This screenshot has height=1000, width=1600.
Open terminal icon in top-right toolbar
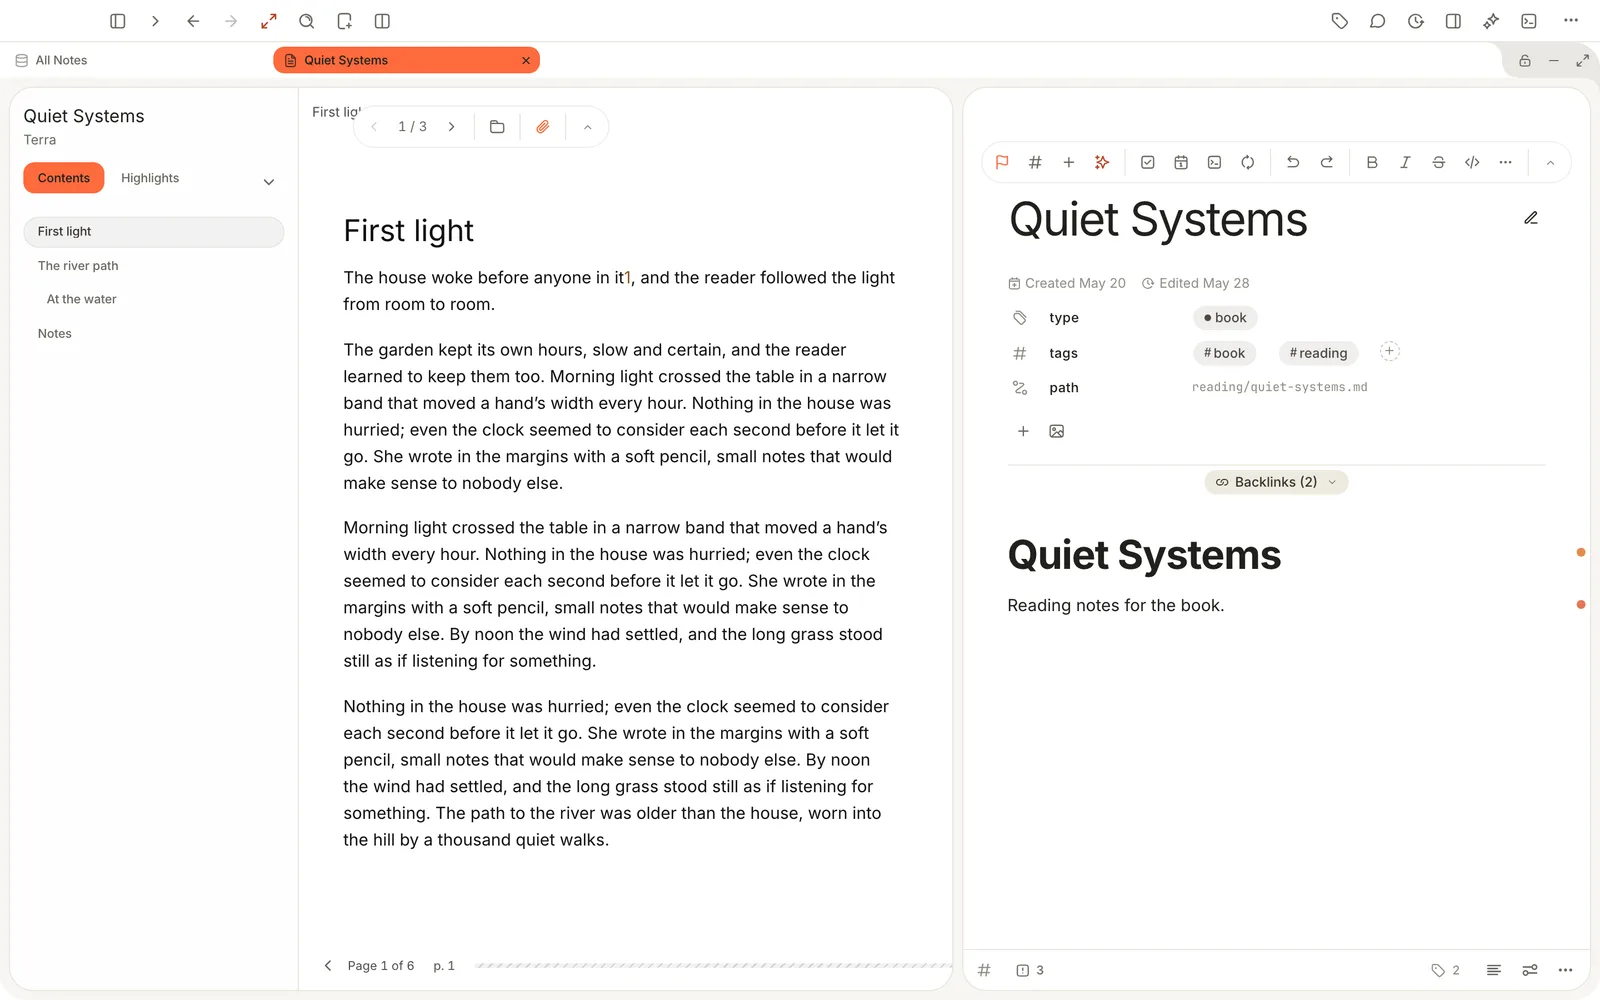(1529, 21)
